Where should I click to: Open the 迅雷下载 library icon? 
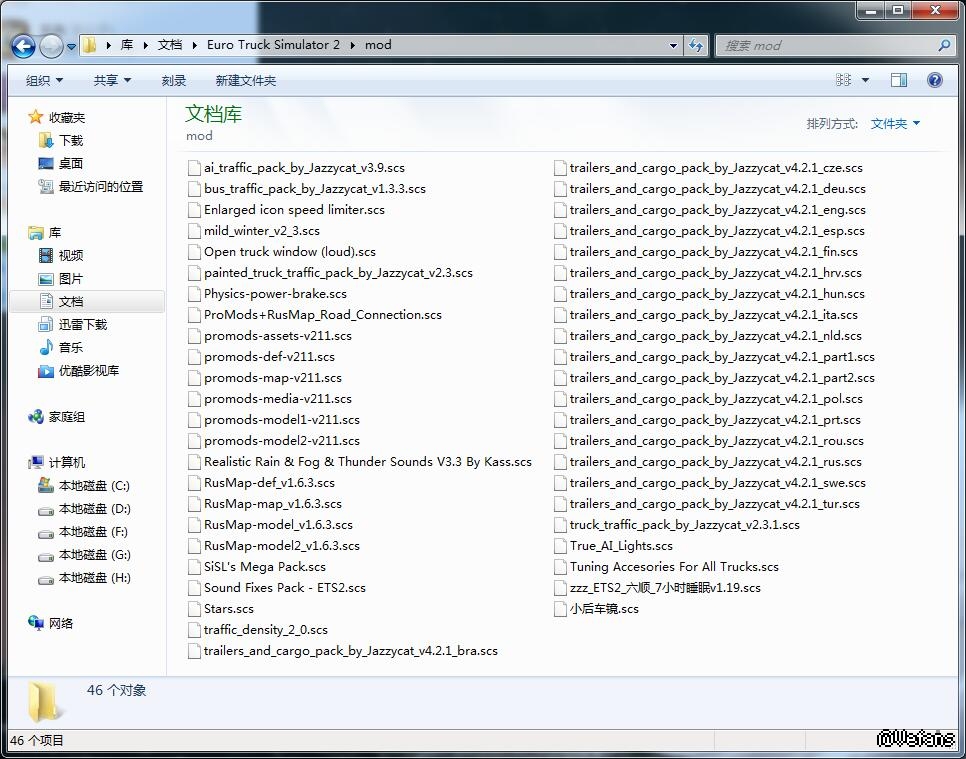46,324
